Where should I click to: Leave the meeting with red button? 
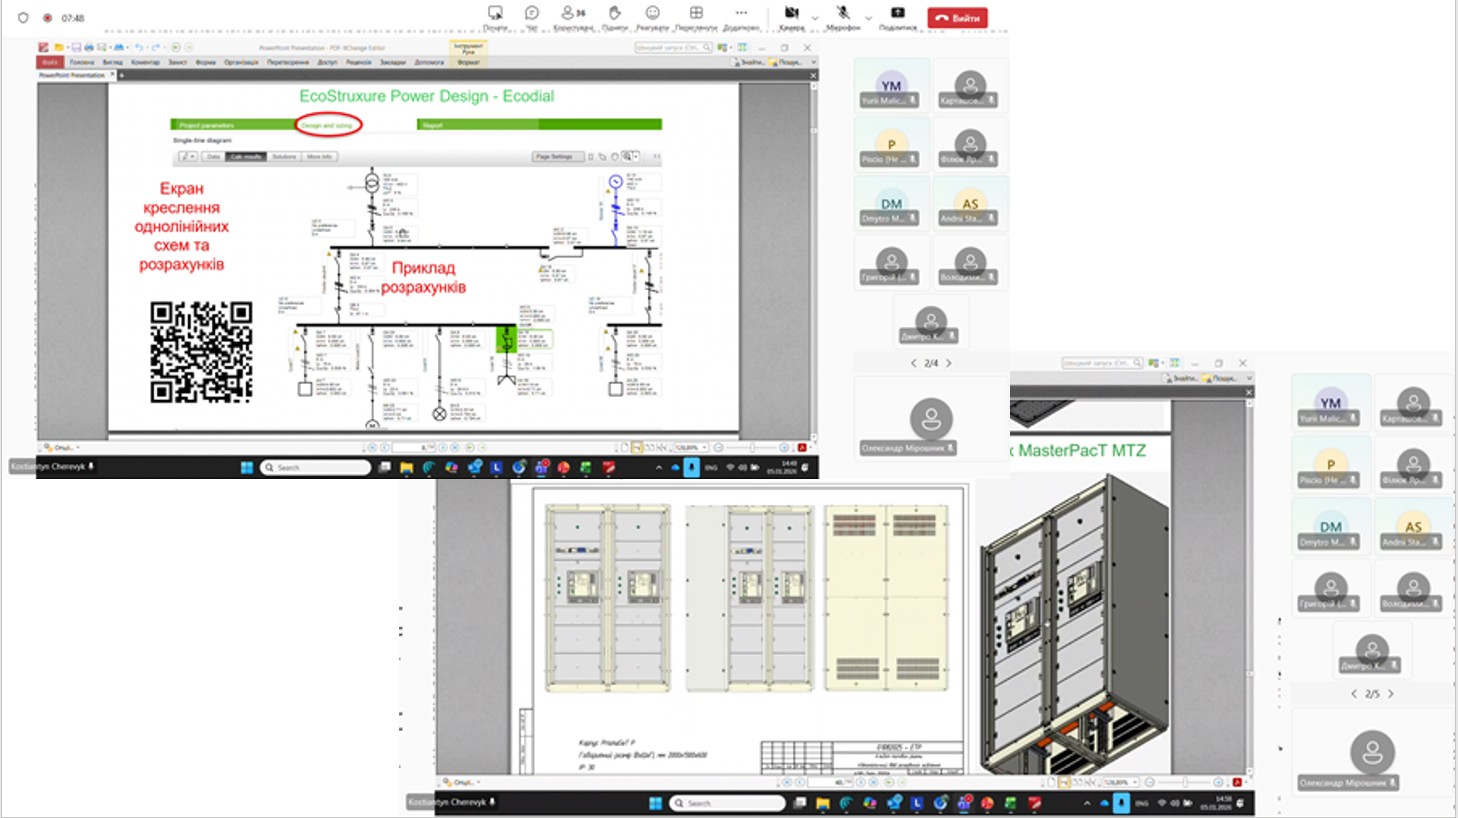coord(957,18)
